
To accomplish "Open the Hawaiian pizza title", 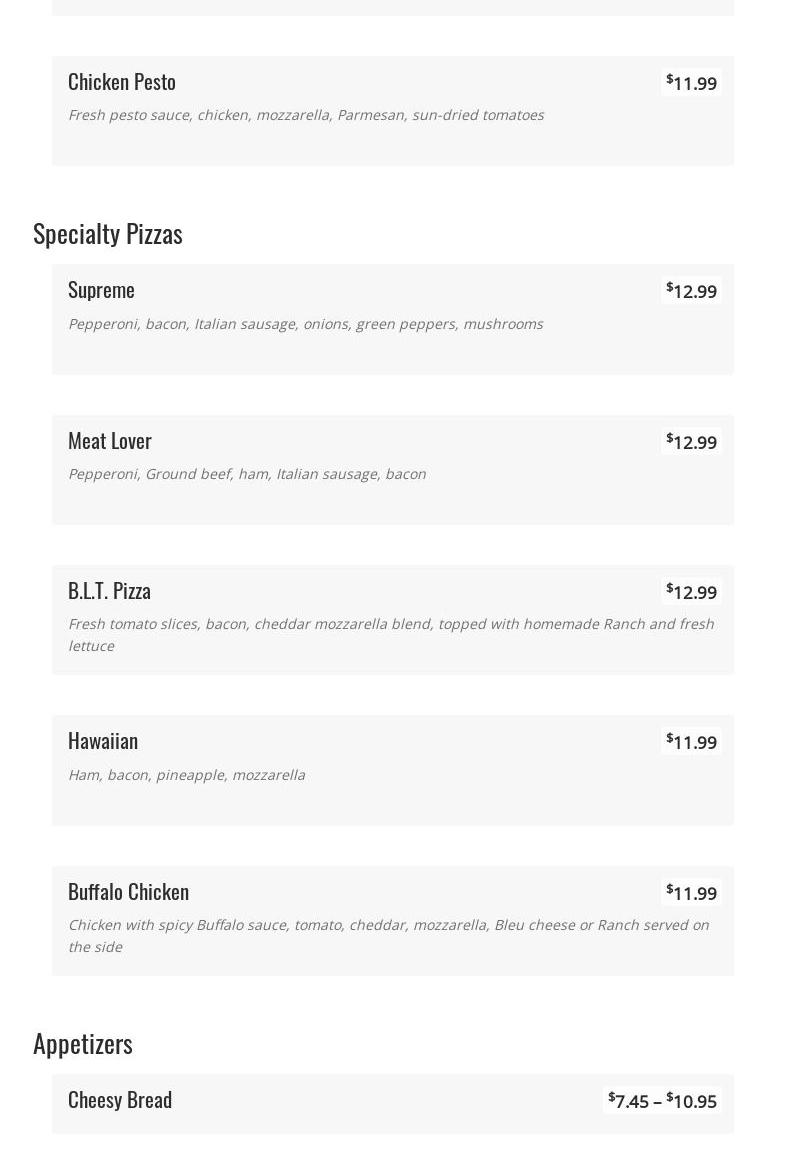I will (103, 741).
